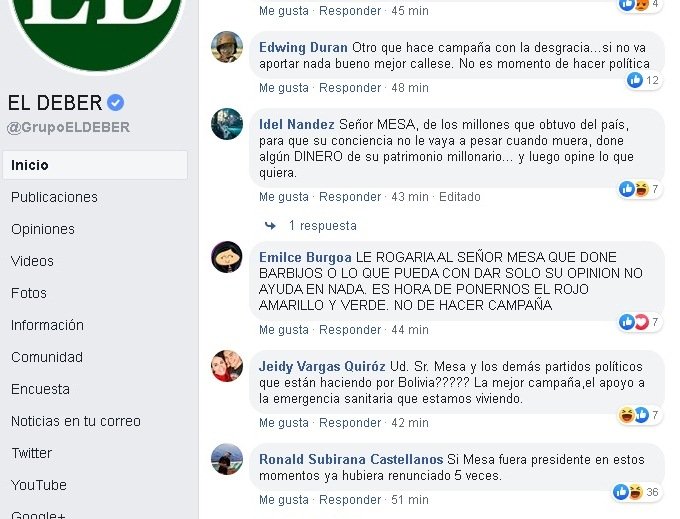Click the Editado label on Idel's comment

(460, 196)
